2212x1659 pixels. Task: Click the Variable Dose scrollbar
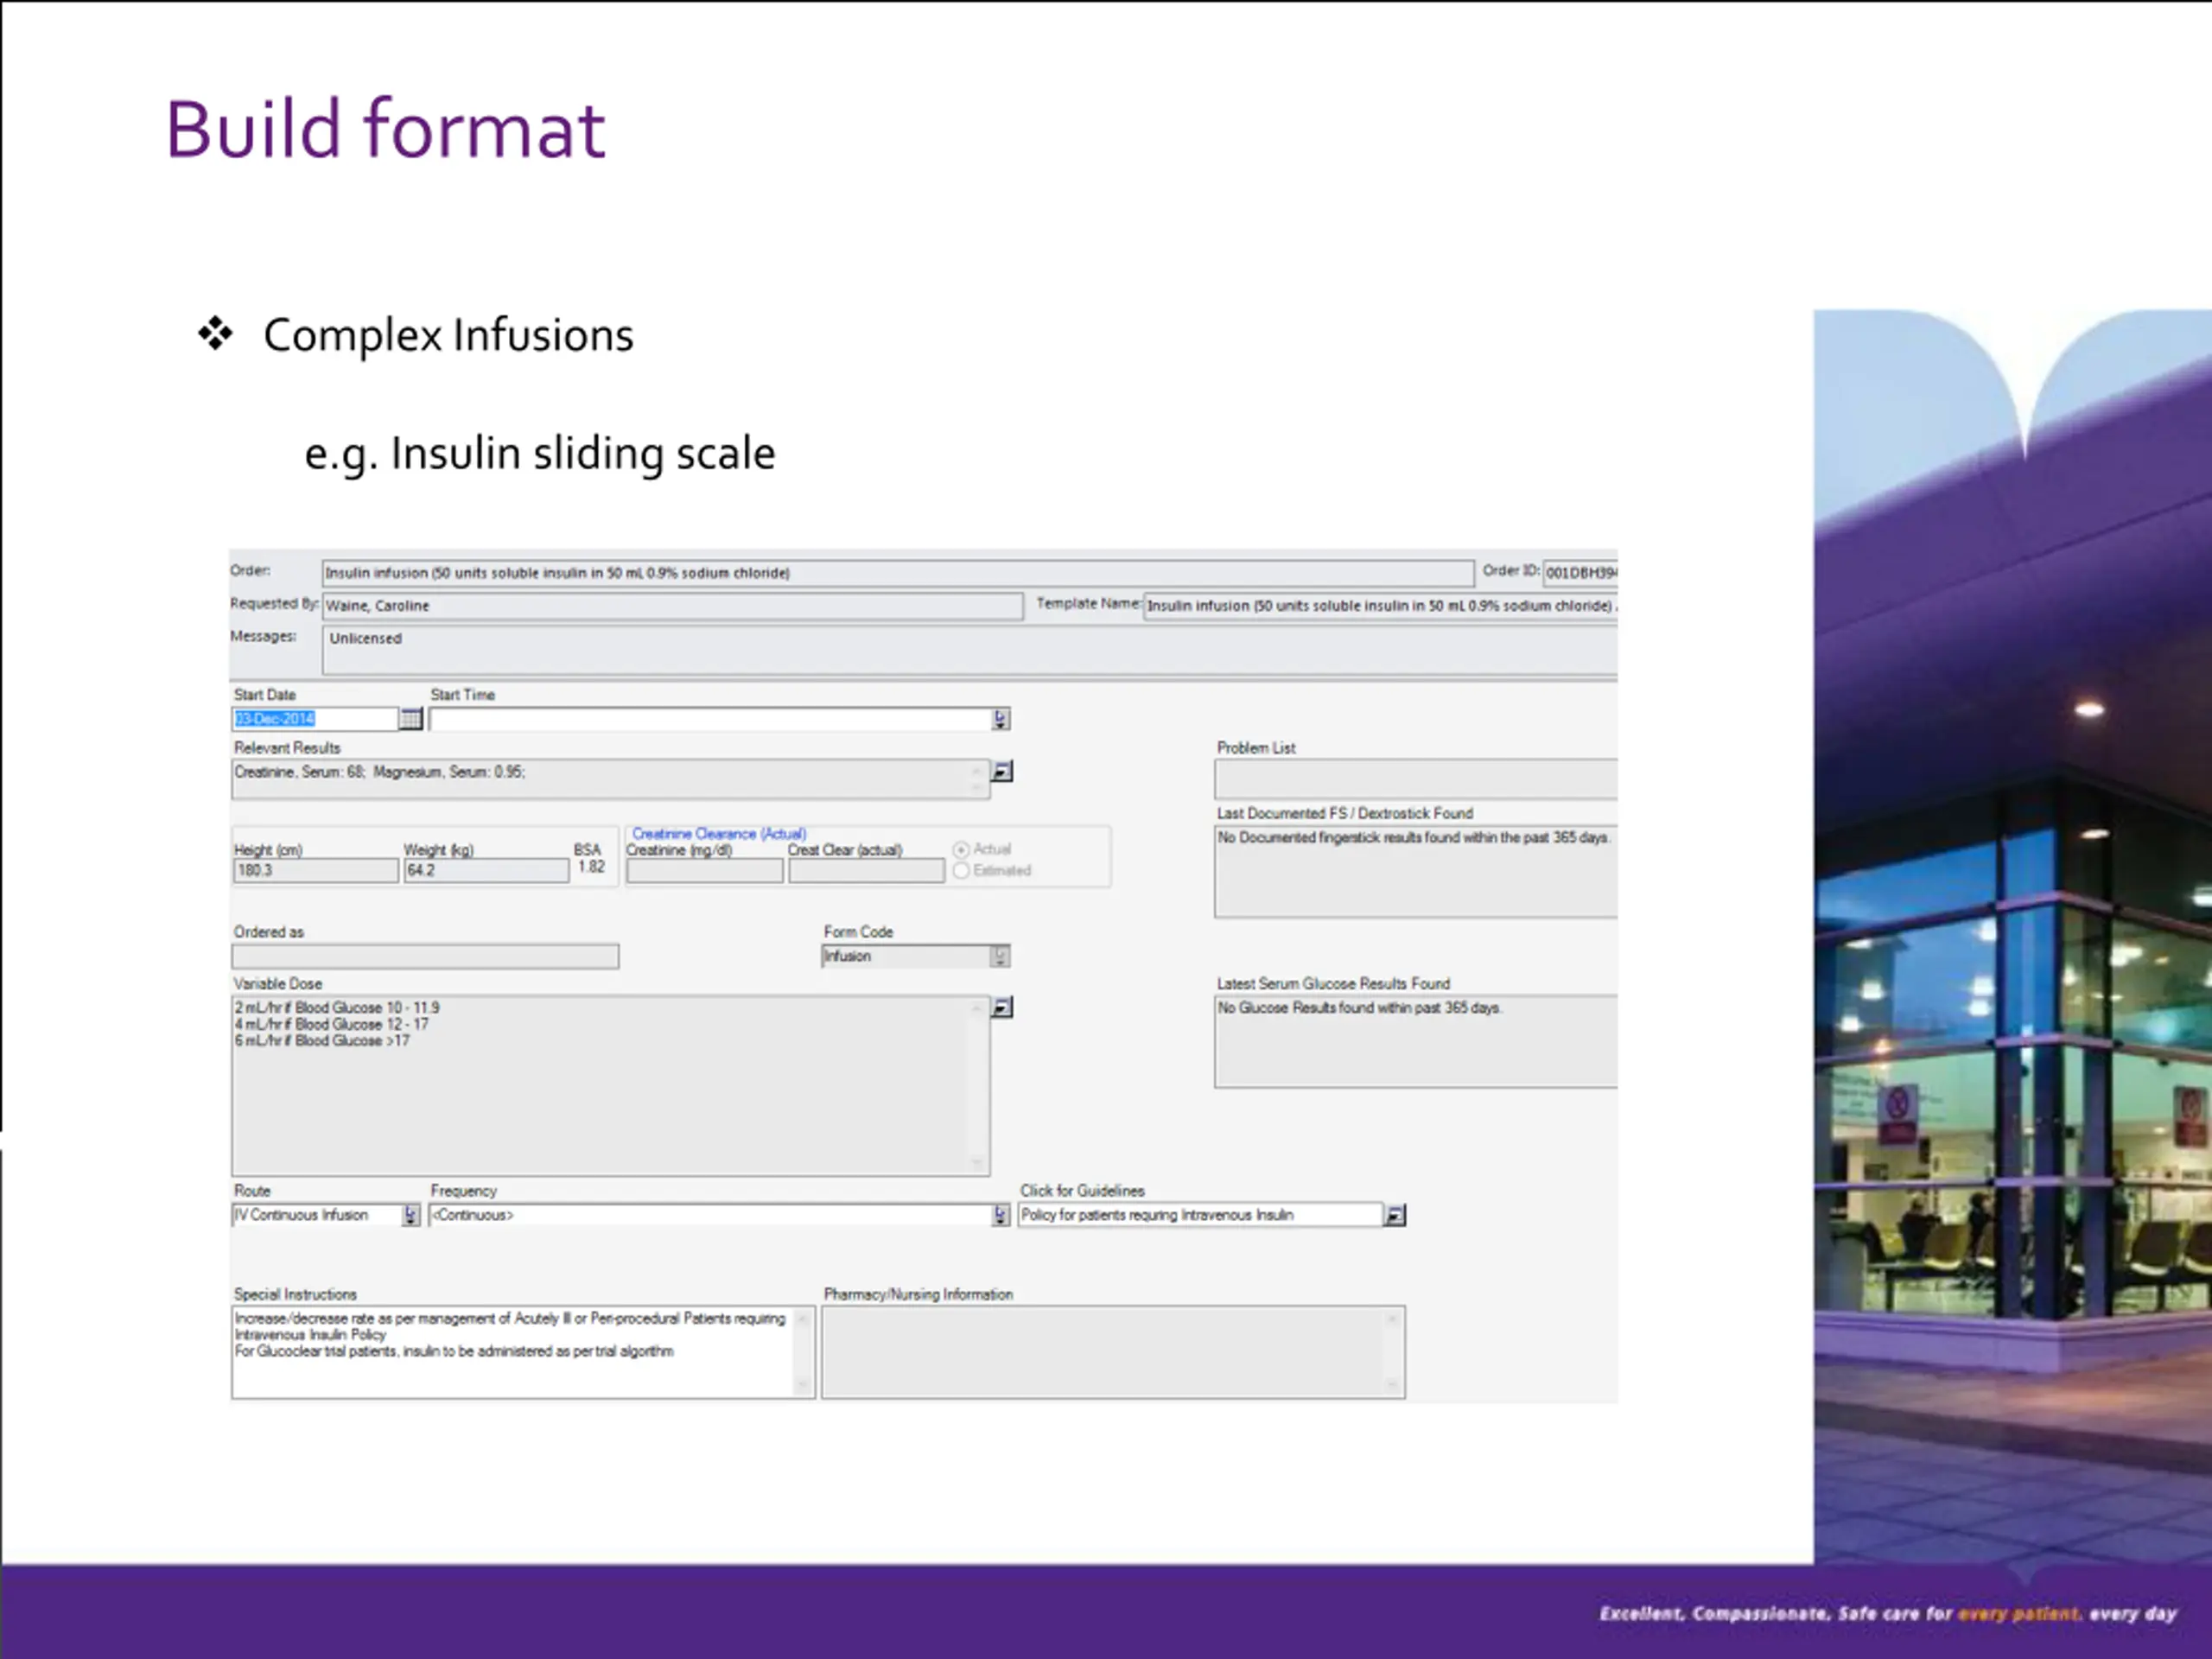[x=978, y=1085]
